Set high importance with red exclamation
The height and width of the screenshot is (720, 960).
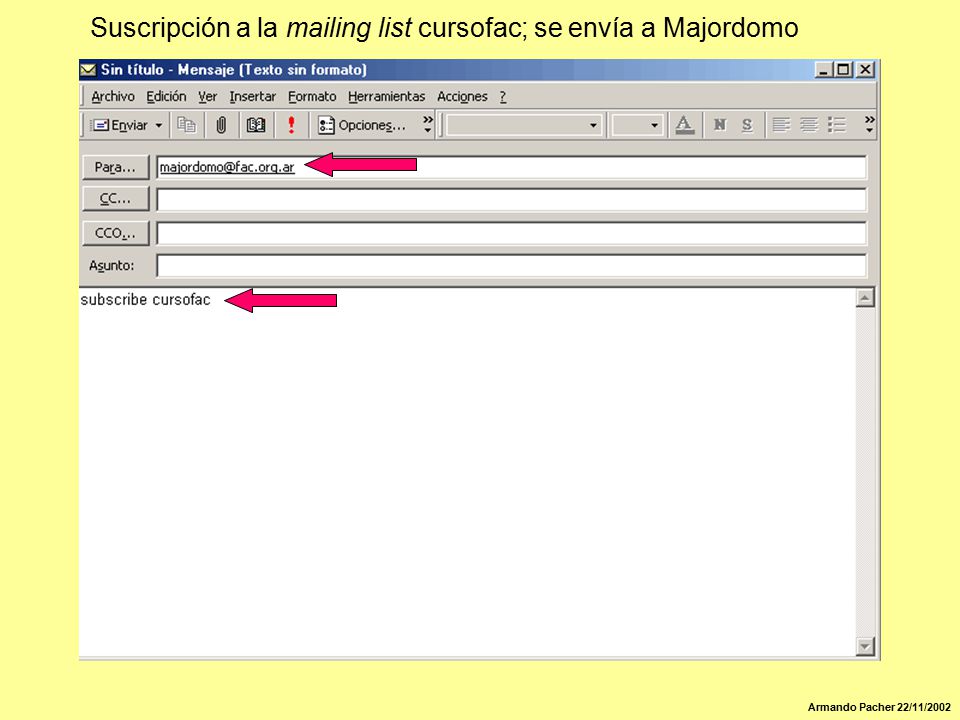point(291,126)
